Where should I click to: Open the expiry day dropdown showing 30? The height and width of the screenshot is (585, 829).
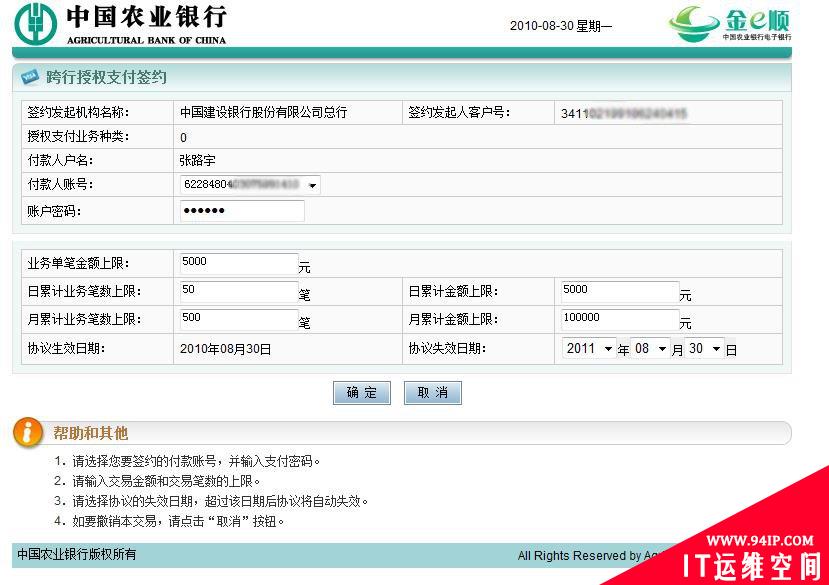tap(704, 349)
